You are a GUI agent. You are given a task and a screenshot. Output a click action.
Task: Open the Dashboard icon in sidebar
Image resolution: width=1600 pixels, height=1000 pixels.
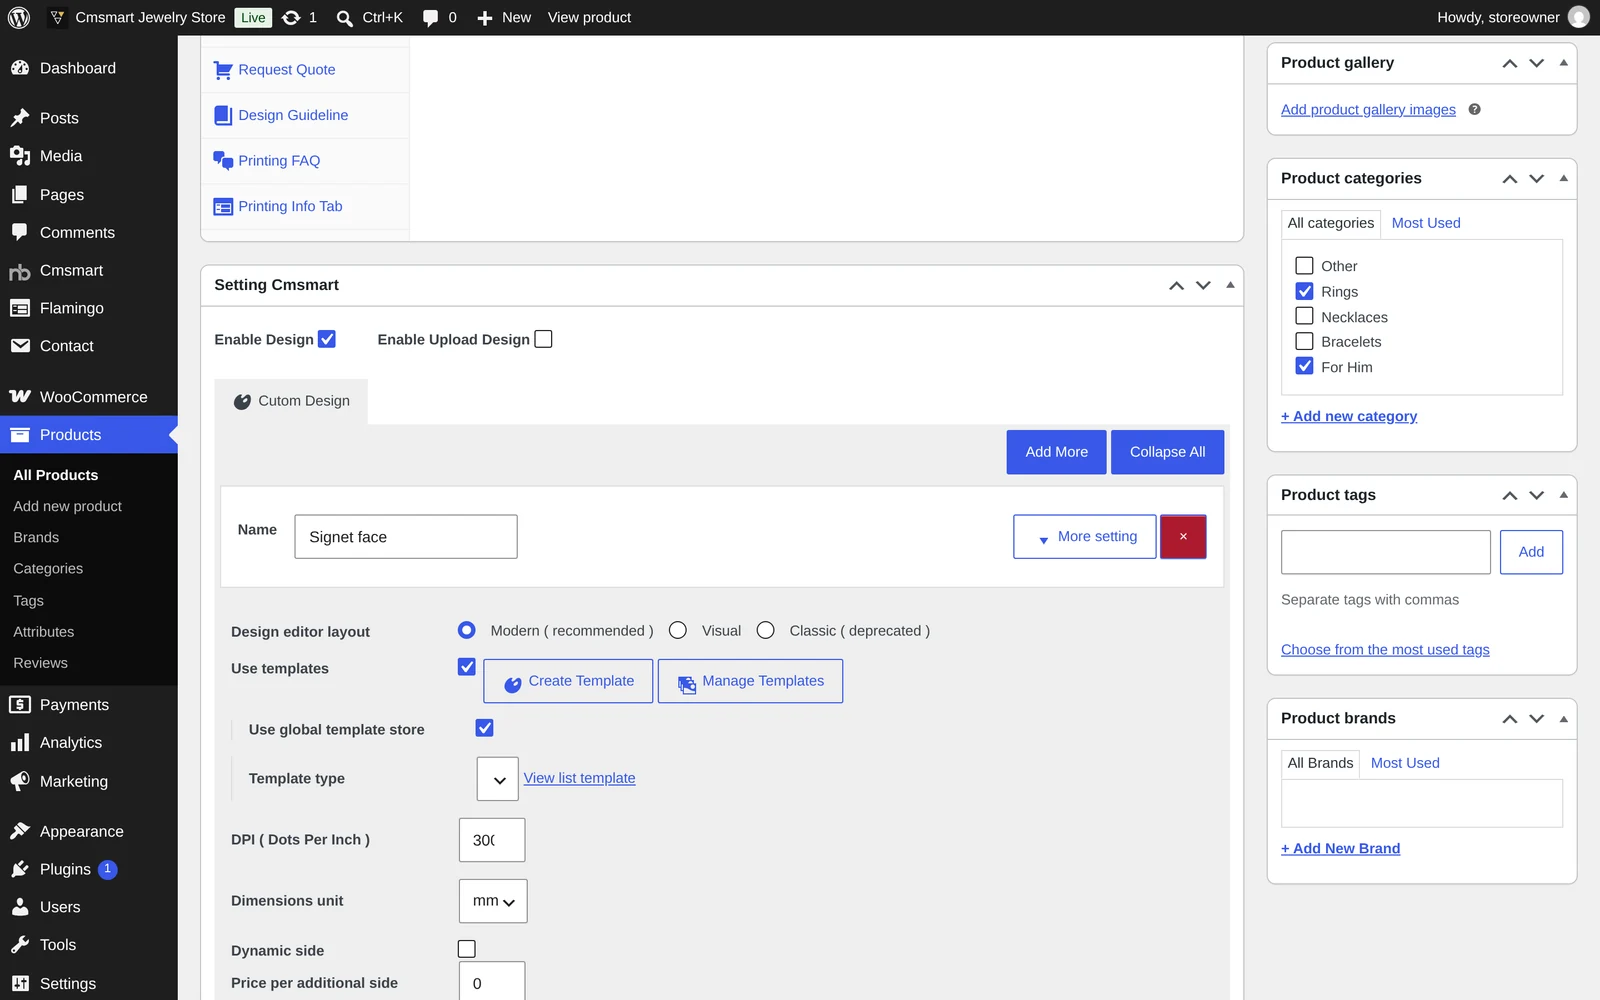(20, 68)
